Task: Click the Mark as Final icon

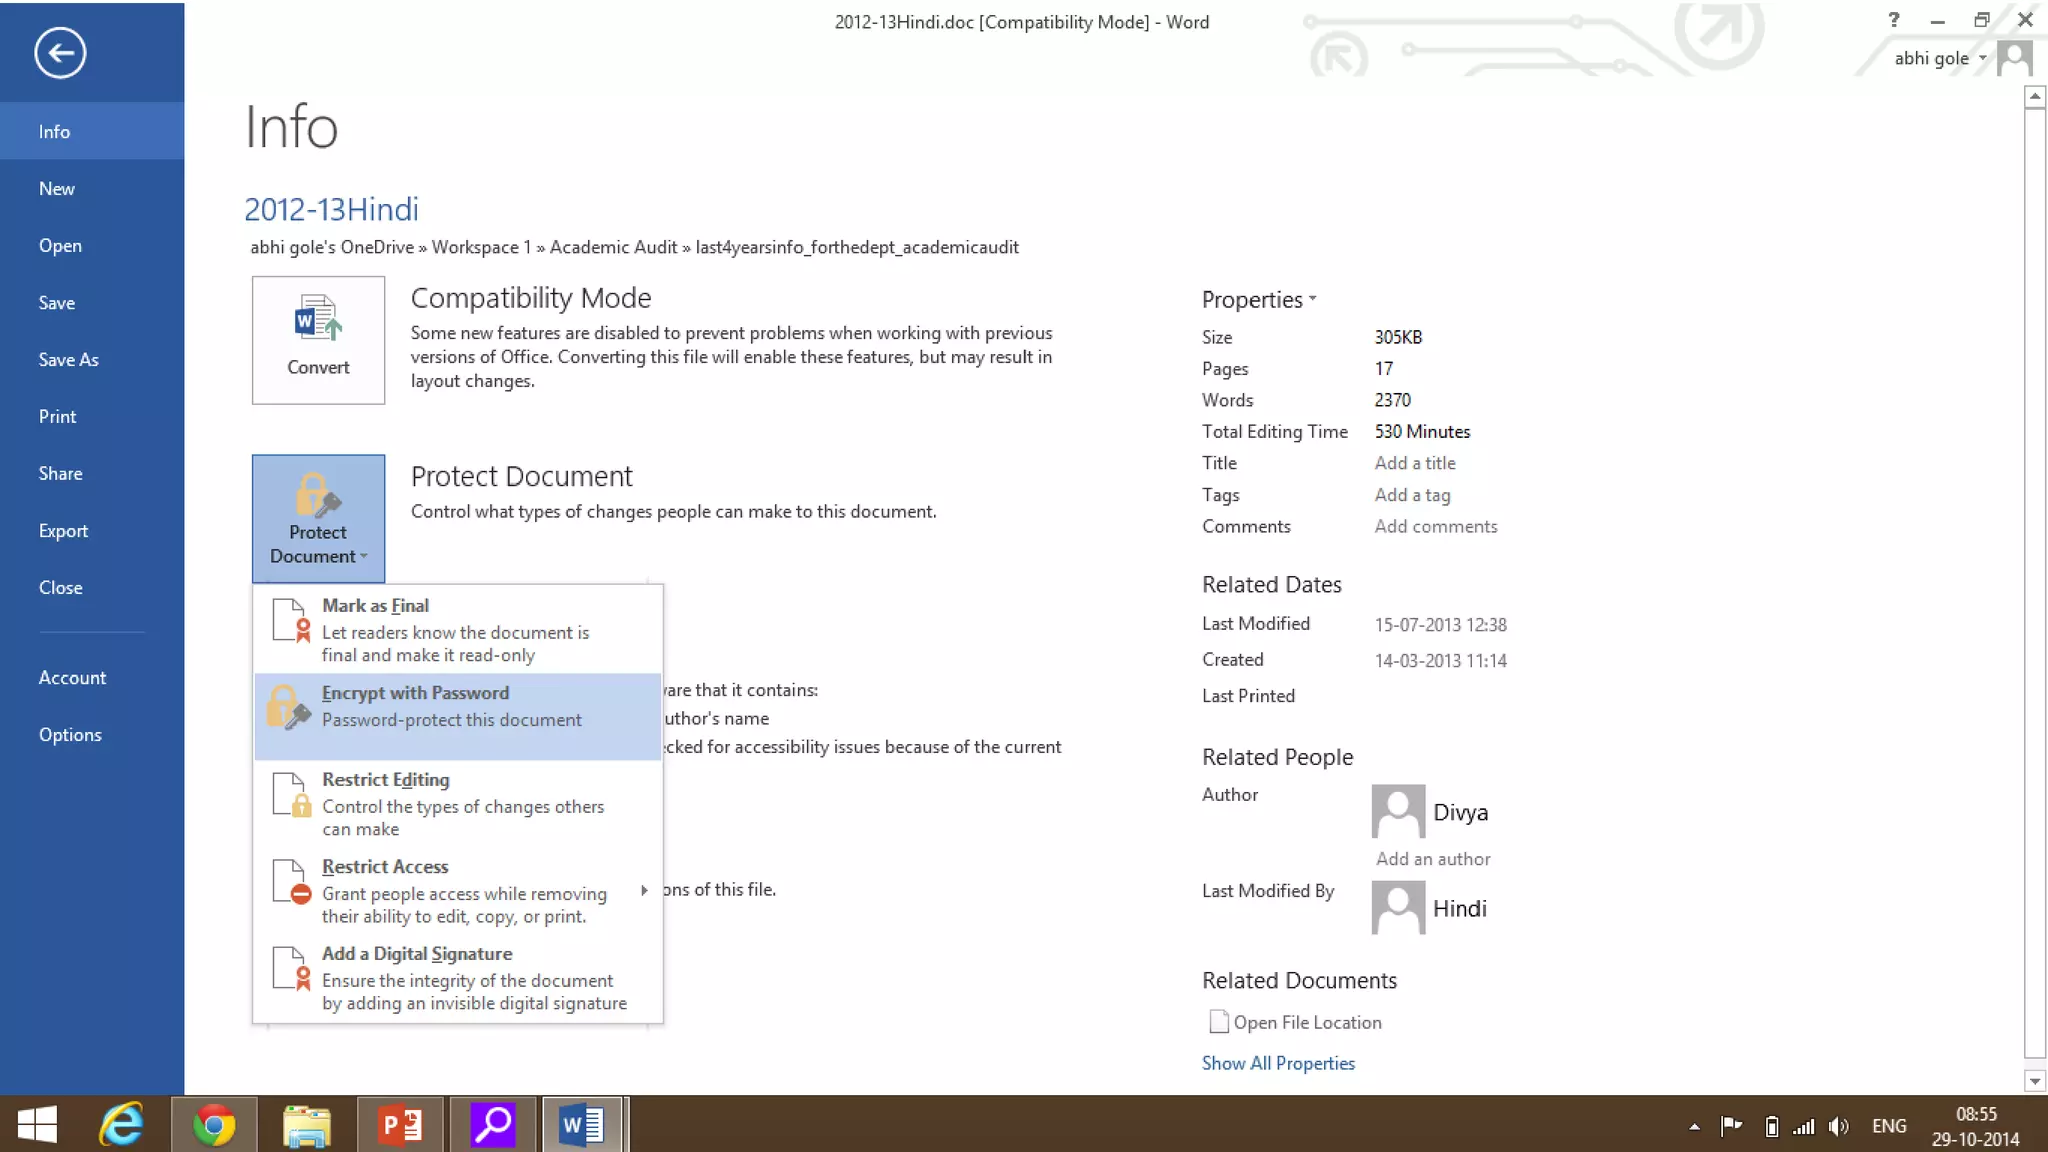Action: click(291, 620)
